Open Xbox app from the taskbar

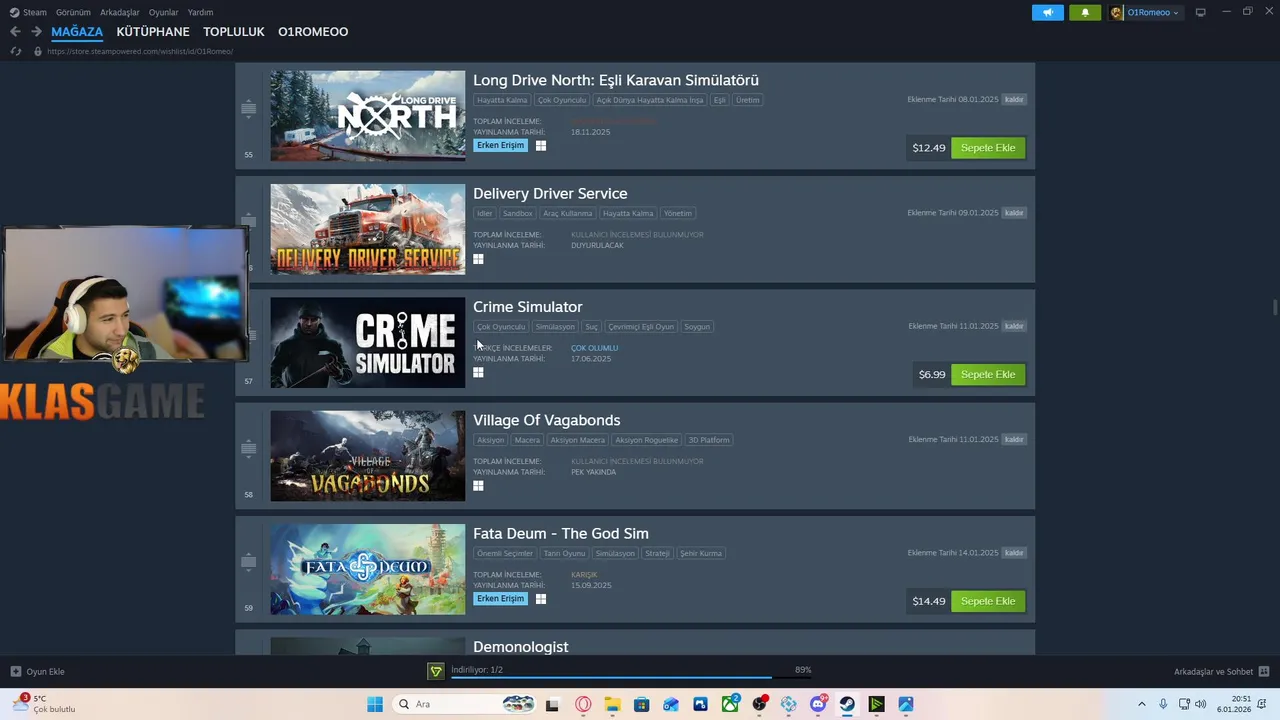click(x=731, y=704)
